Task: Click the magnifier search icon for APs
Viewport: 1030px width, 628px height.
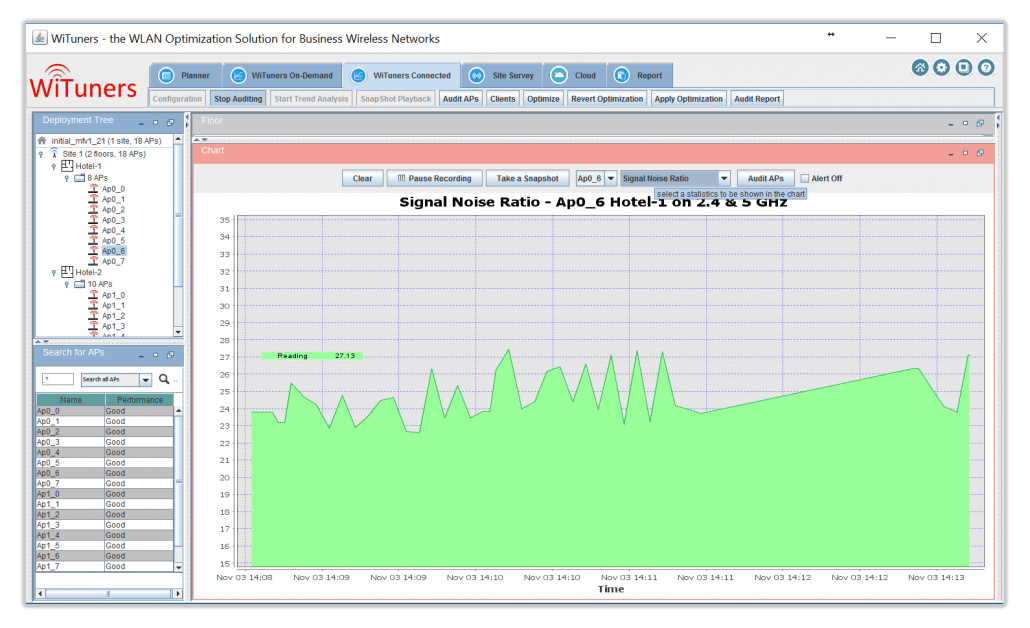Action: tap(164, 379)
